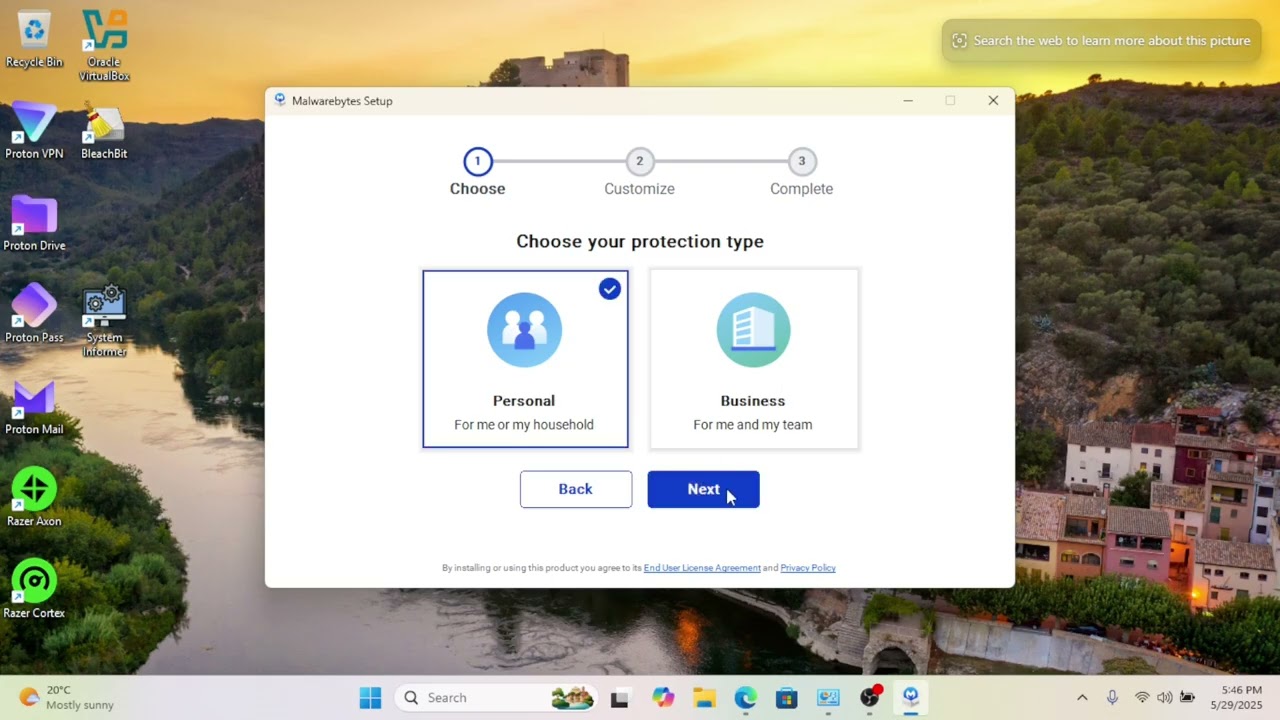
Task: Open the Windows Start menu
Action: (x=370, y=698)
